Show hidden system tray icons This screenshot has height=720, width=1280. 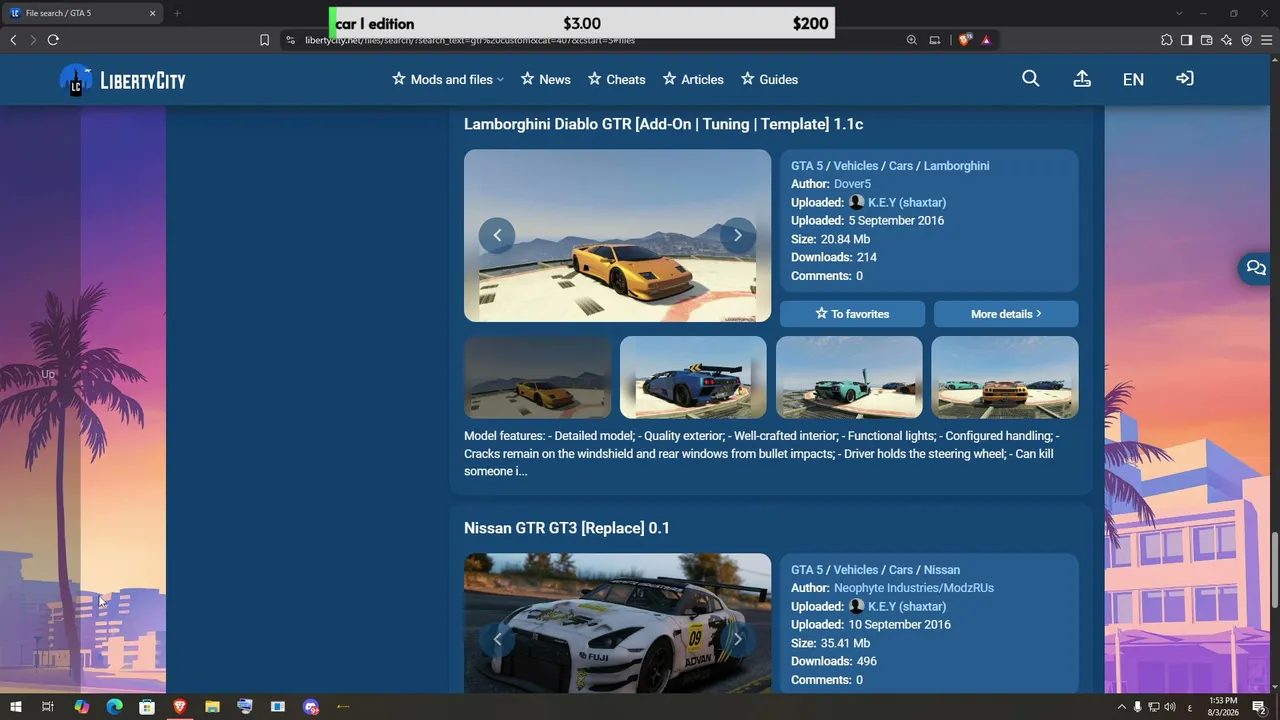(1121, 707)
